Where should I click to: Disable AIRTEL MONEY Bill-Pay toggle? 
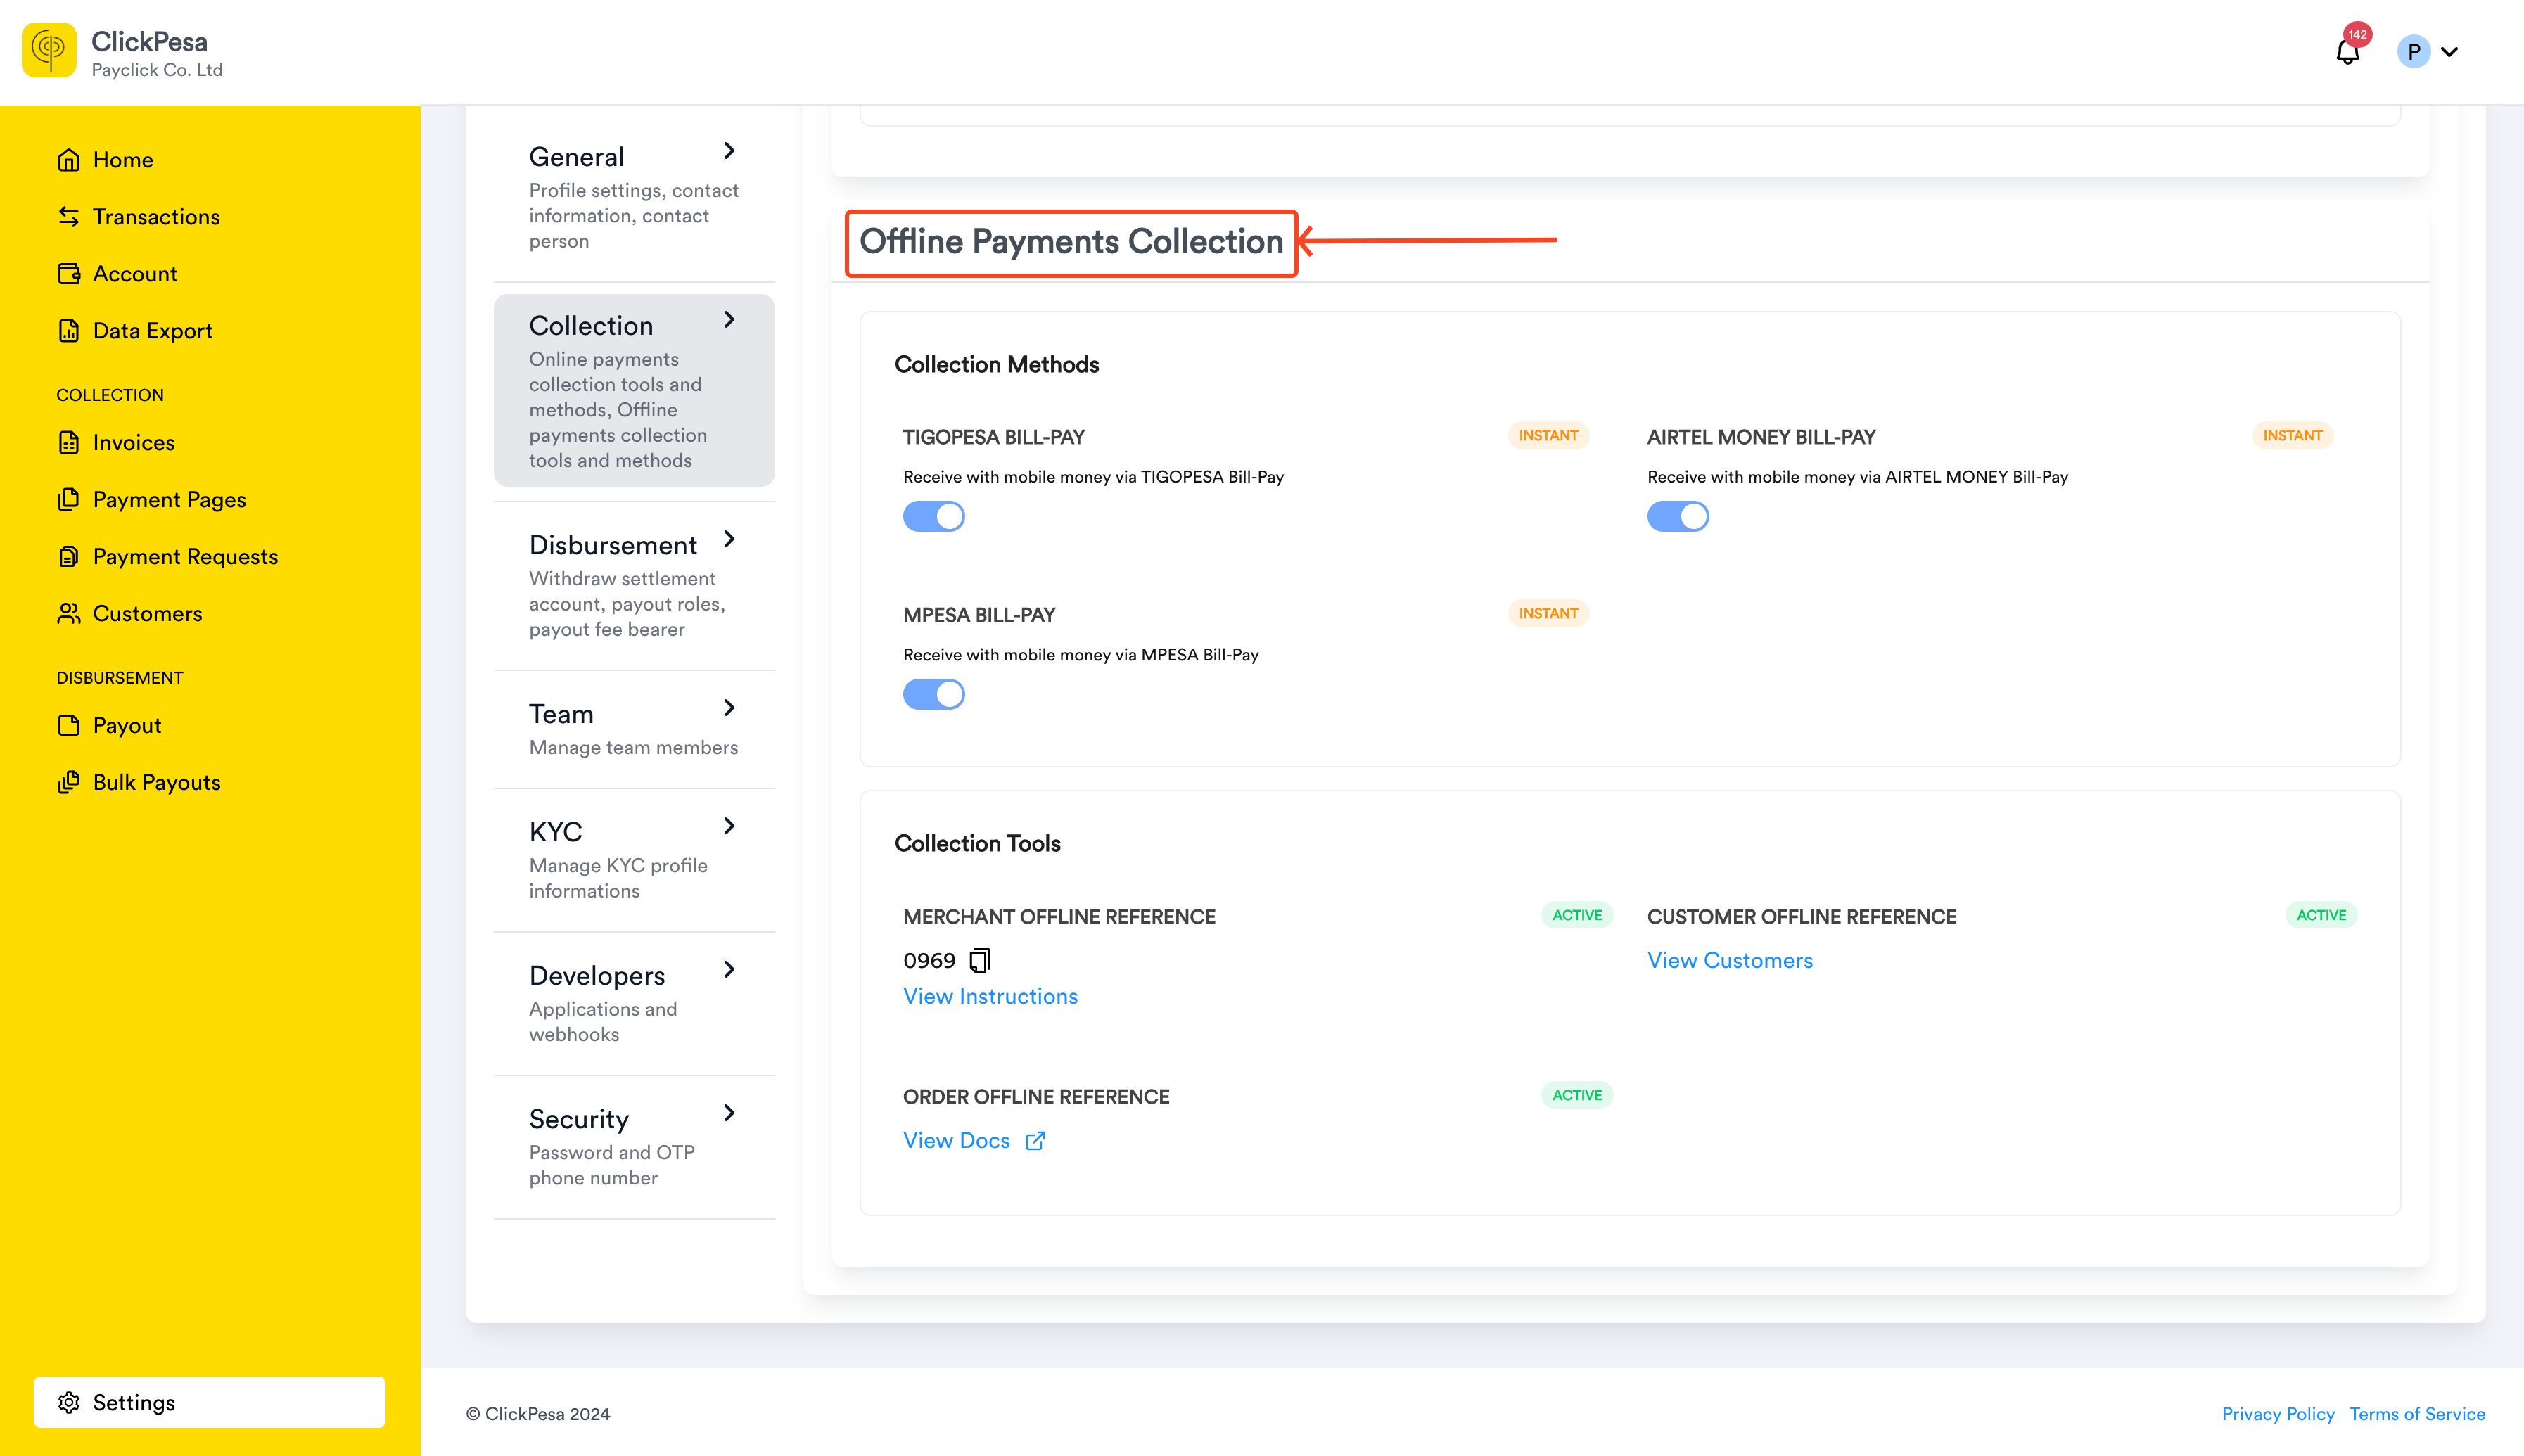[1678, 517]
